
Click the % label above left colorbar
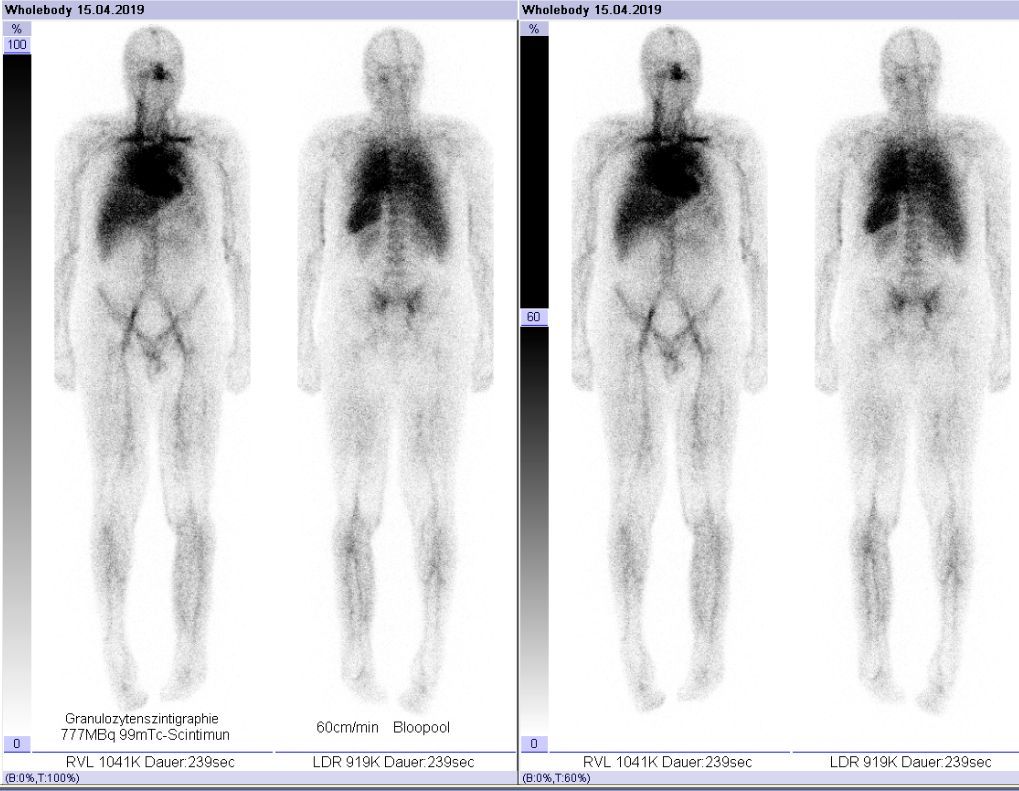coord(17,29)
